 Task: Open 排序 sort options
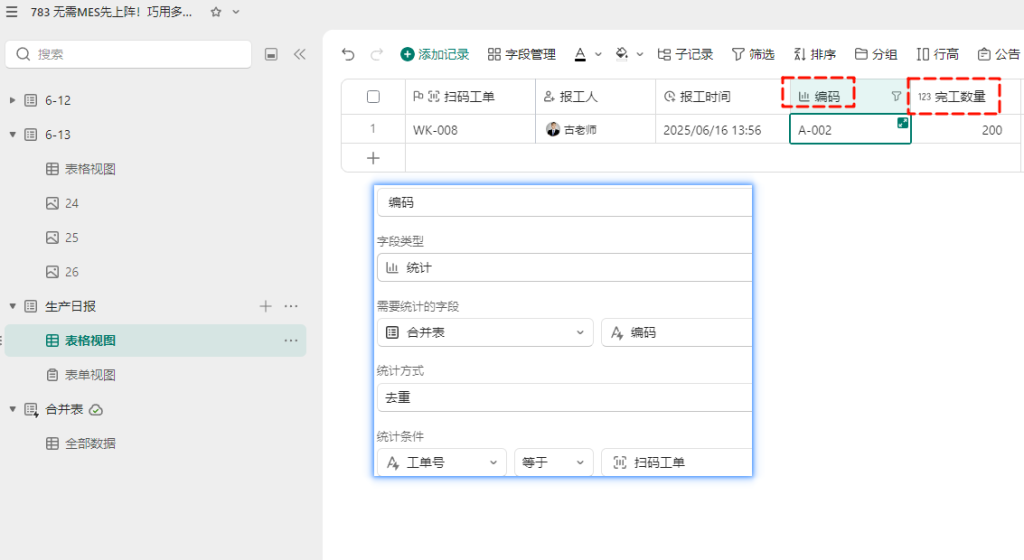(815, 54)
